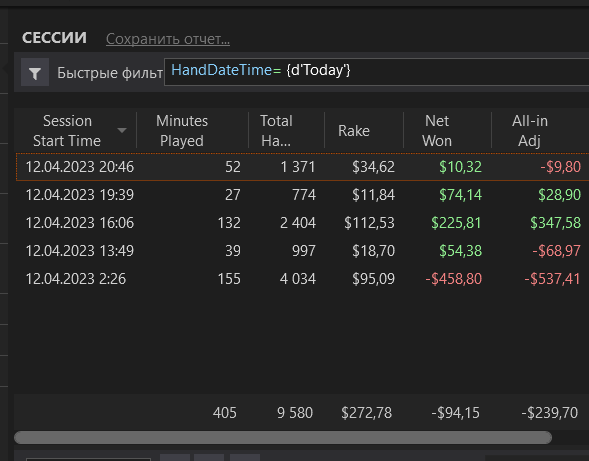
Task: Click the horizontal scrollbar under the table
Action: pyautogui.click(x=283, y=437)
